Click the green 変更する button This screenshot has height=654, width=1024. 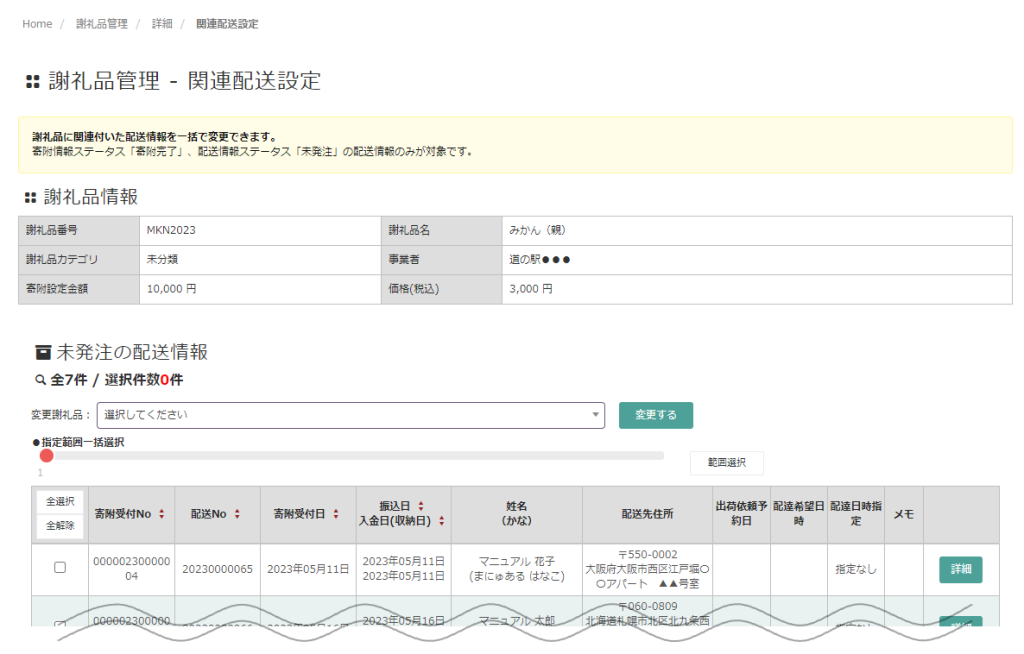tap(655, 415)
